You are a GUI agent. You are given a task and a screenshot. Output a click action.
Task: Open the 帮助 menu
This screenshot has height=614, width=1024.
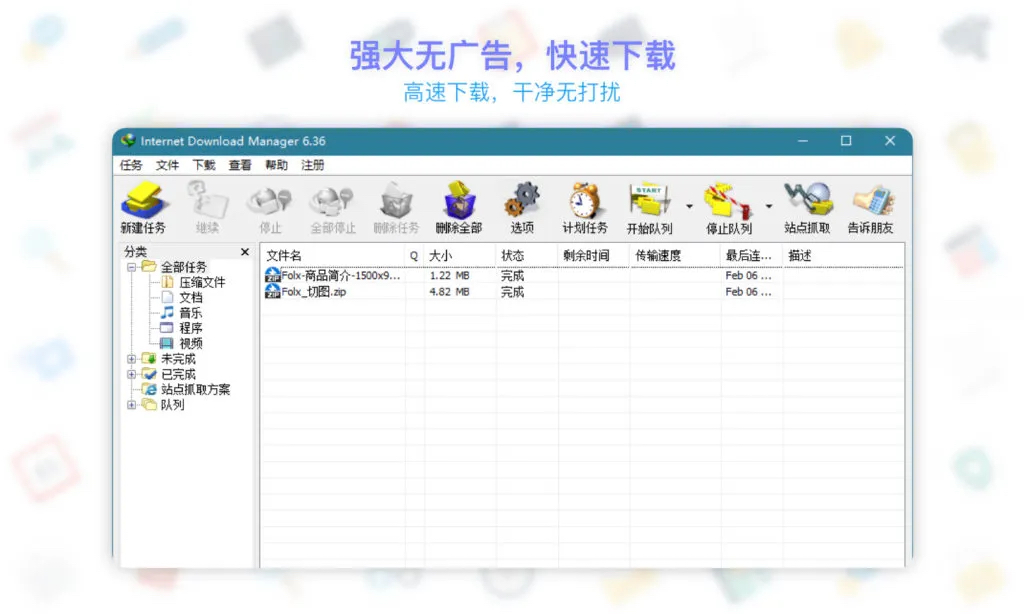pyautogui.click(x=276, y=165)
